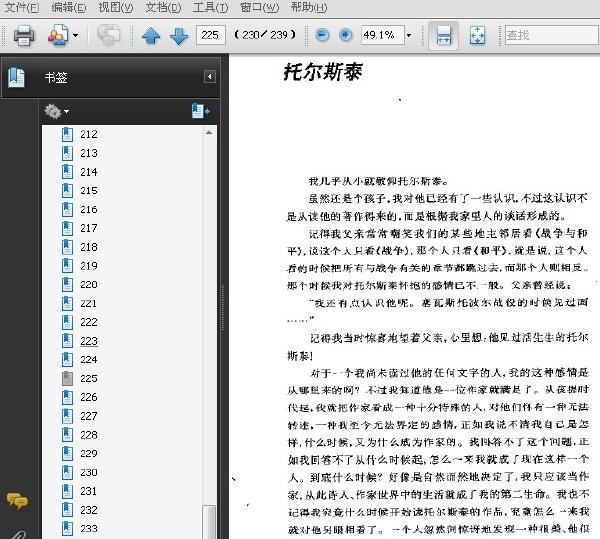Image resolution: width=600 pixels, height=539 pixels.
Task: Click the new bookmark icon
Action: 201,111
